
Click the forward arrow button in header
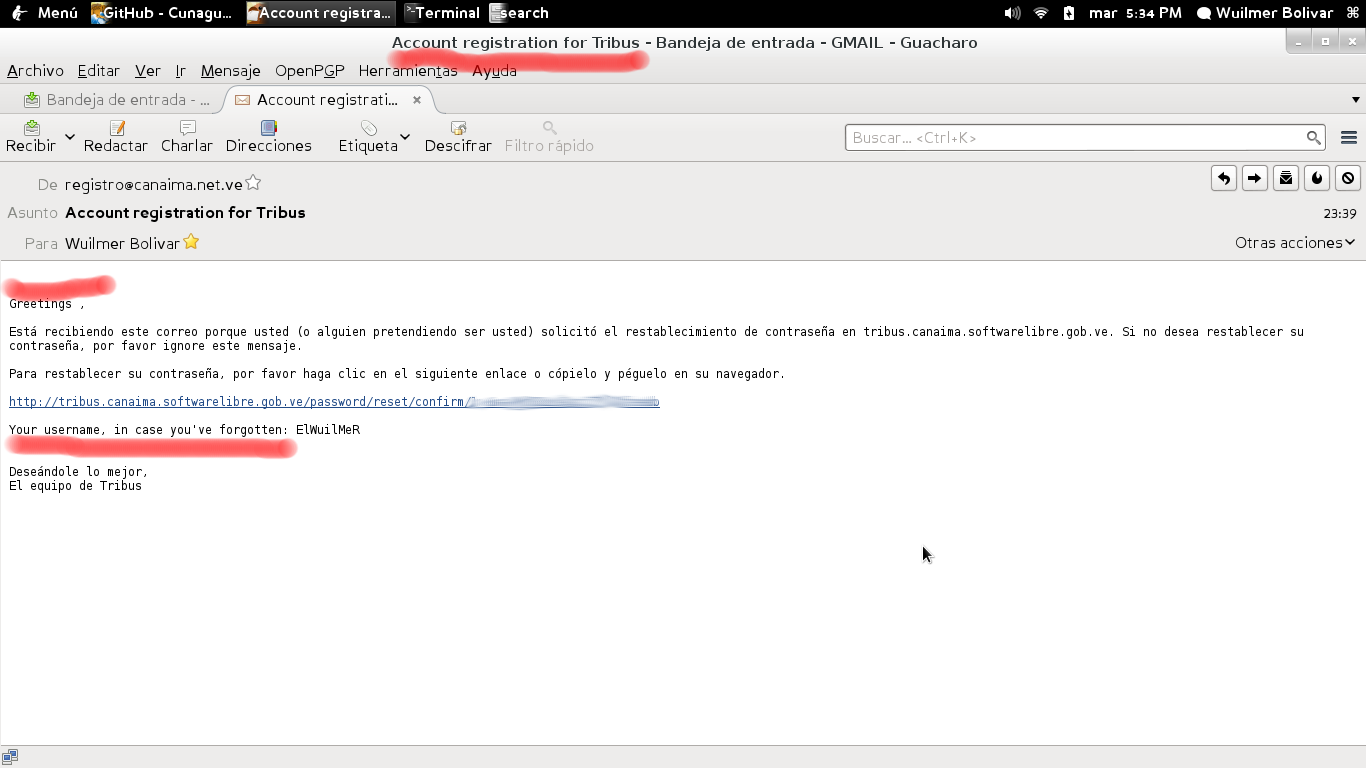pos(1255,178)
